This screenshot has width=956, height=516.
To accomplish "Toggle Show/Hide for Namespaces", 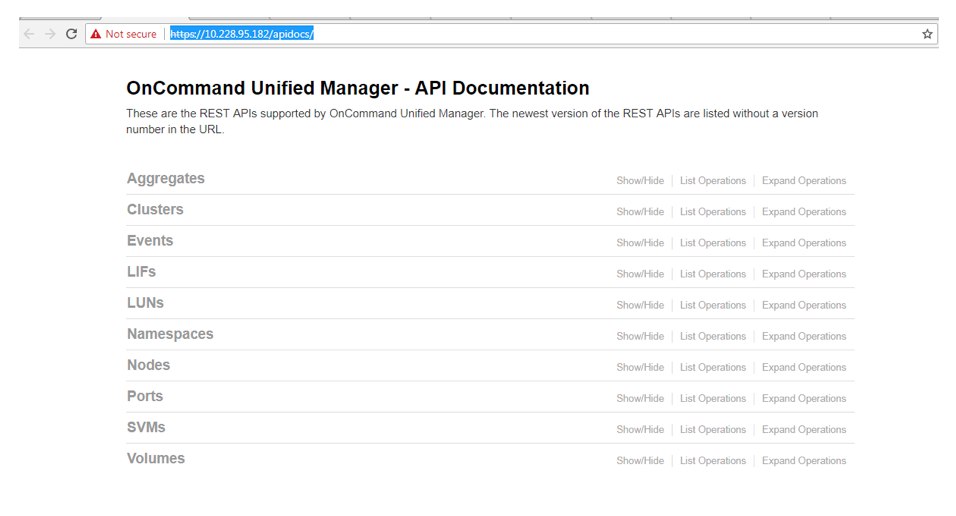I will click(640, 336).
